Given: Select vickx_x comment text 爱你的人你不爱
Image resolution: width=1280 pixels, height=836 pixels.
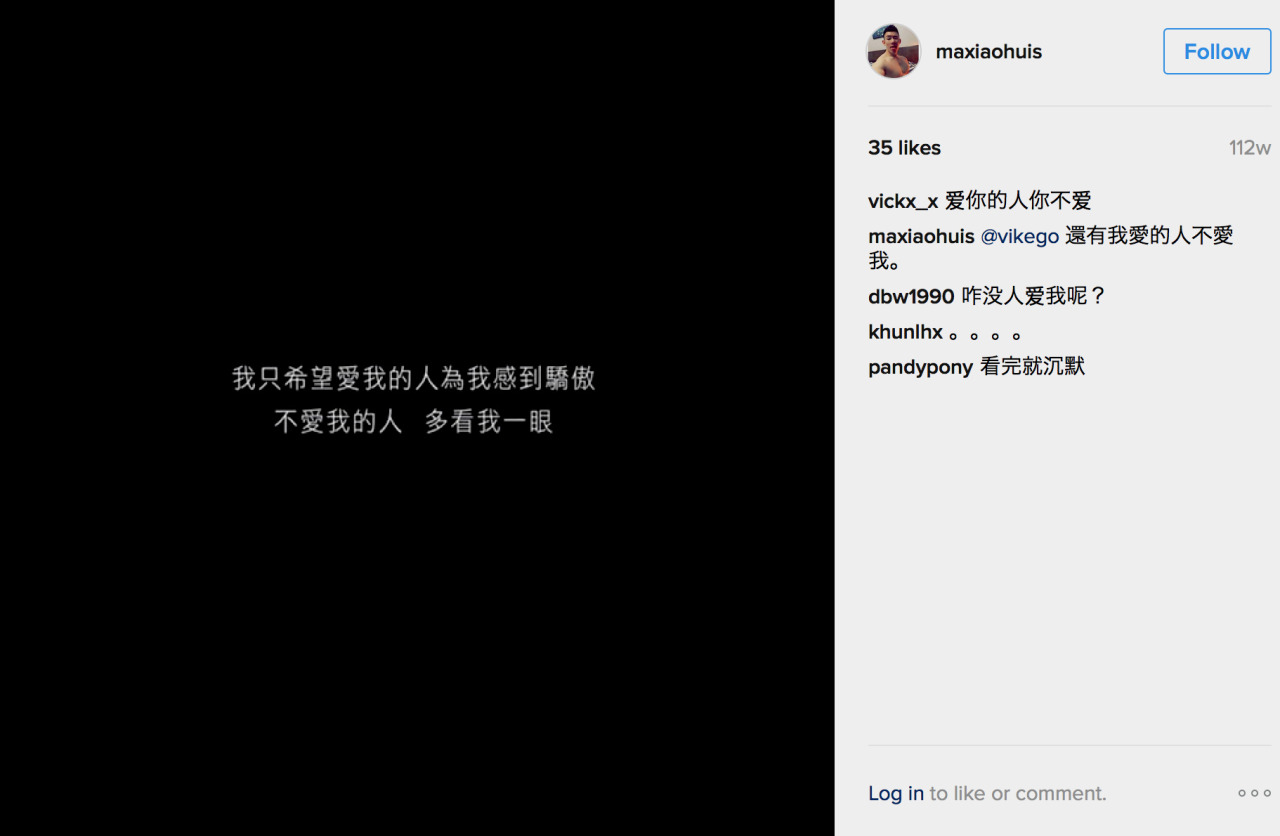Looking at the screenshot, I should point(1018,201).
